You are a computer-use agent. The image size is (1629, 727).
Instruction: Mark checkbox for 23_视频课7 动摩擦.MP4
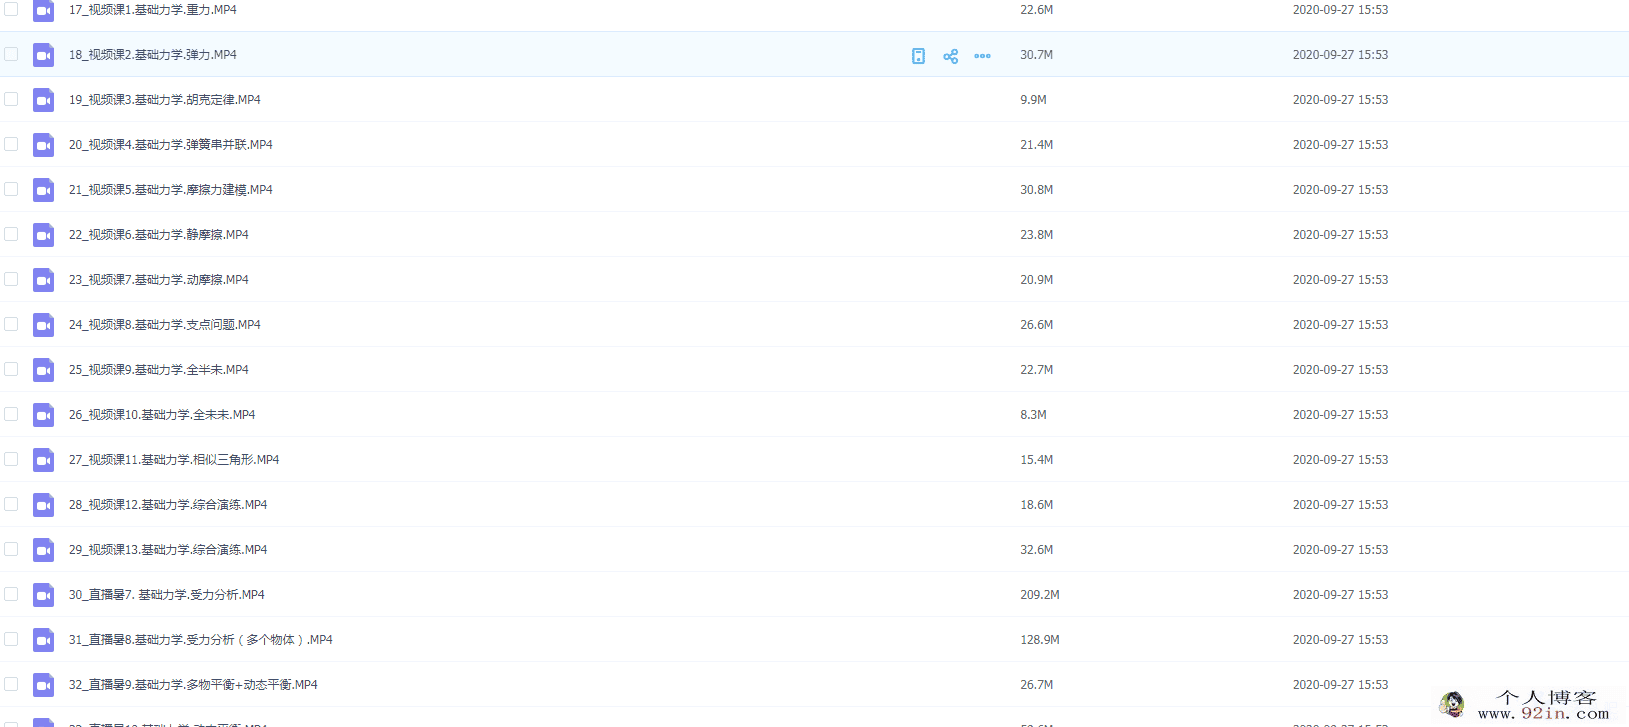(x=11, y=279)
